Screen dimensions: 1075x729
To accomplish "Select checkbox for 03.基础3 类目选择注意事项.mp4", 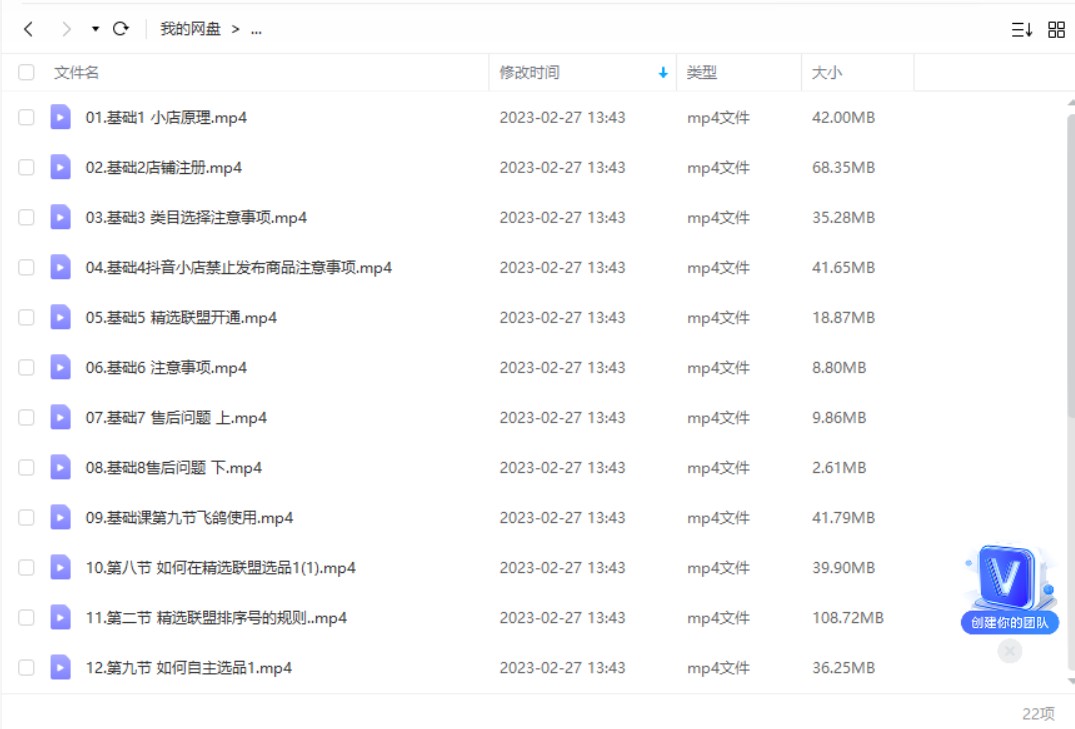I will (x=26, y=217).
